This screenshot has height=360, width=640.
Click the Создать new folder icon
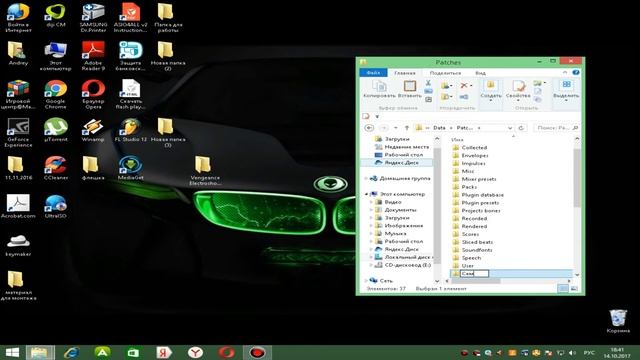490,85
